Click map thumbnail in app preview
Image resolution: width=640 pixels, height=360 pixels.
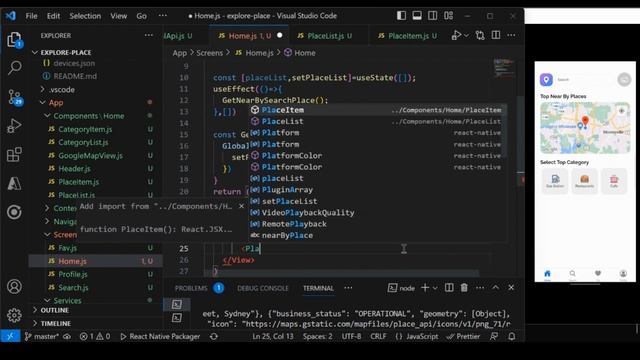585,128
